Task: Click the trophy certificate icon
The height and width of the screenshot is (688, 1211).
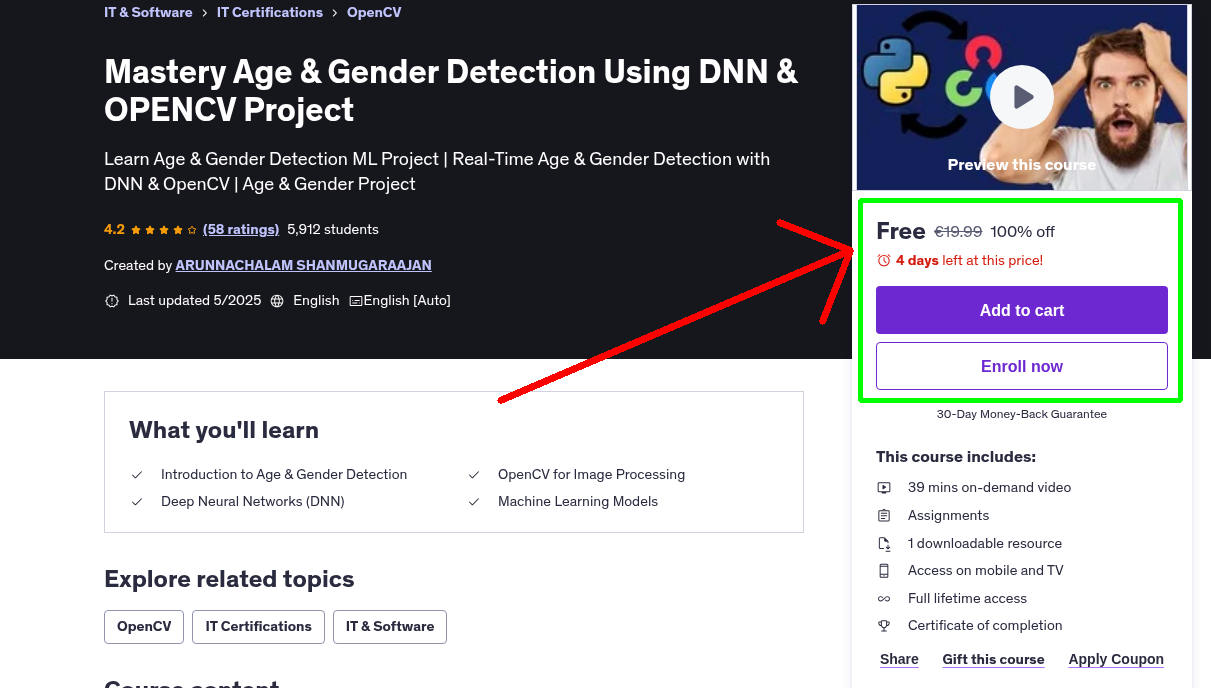Action: click(x=884, y=626)
